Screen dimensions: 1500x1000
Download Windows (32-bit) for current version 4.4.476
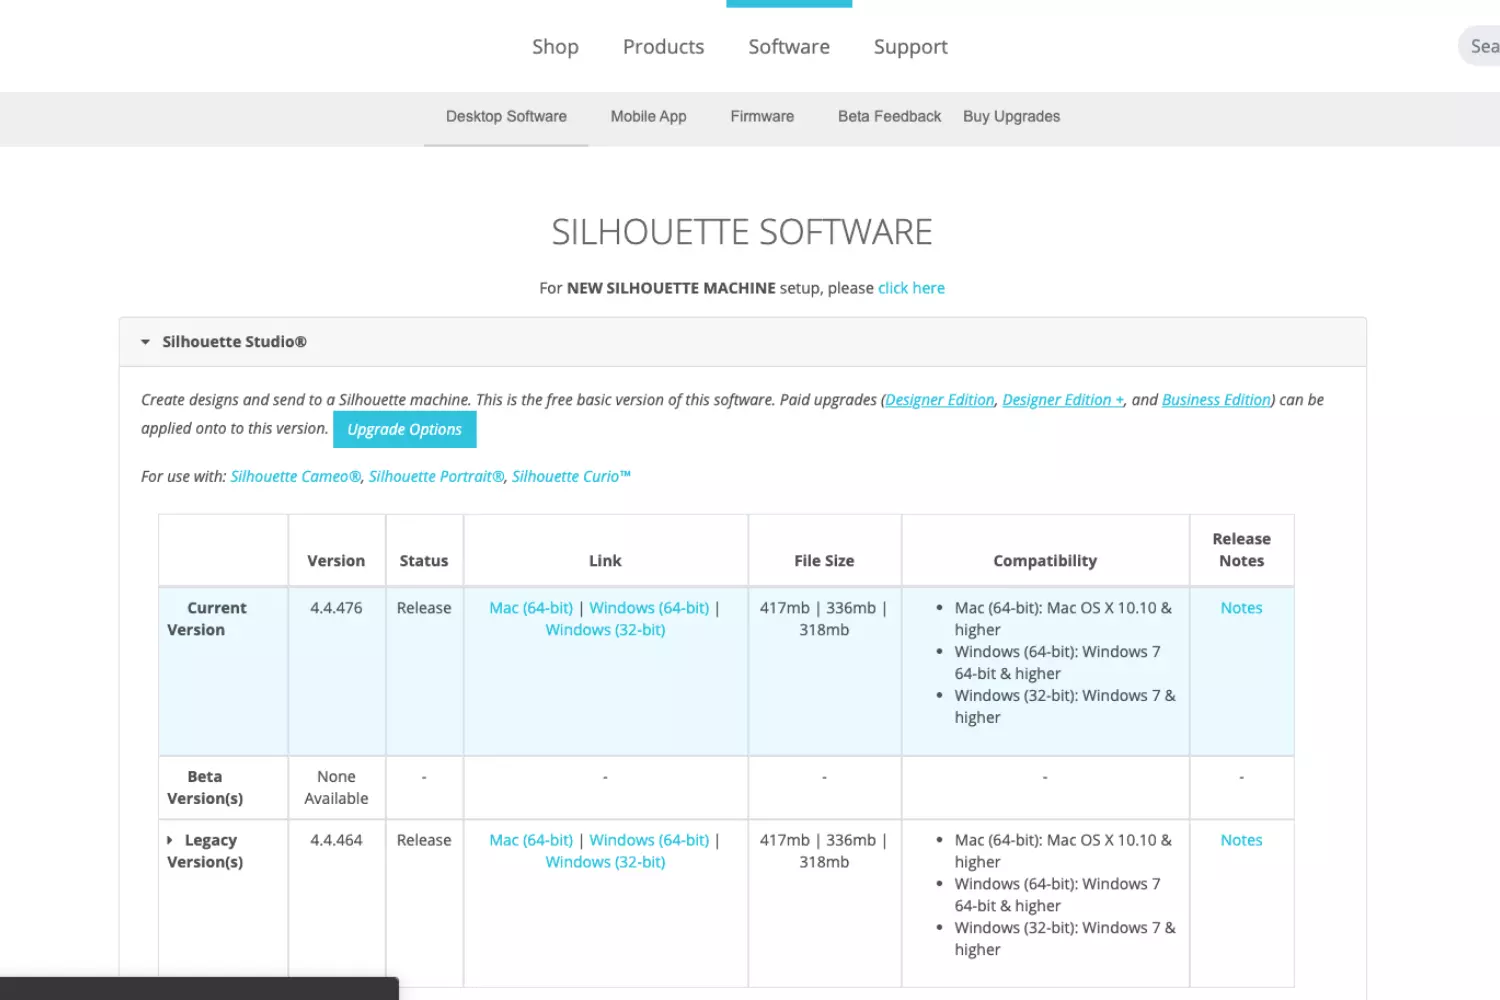coord(605,630)
